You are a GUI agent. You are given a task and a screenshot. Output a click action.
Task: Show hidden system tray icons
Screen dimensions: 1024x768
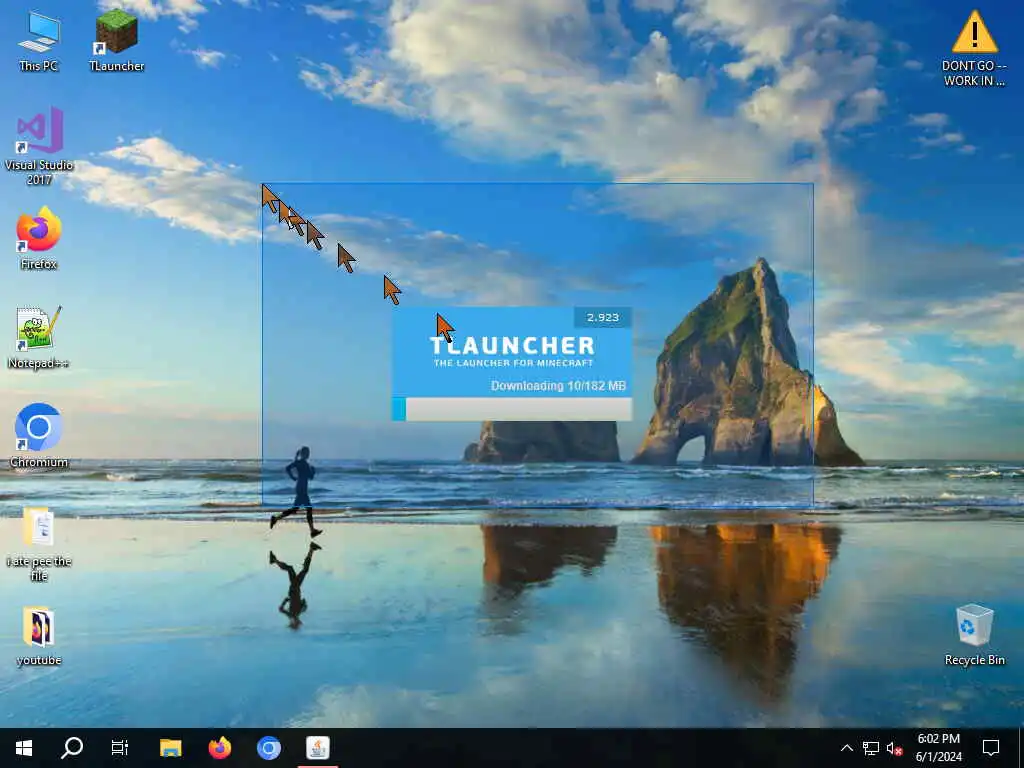pos(846,748)
